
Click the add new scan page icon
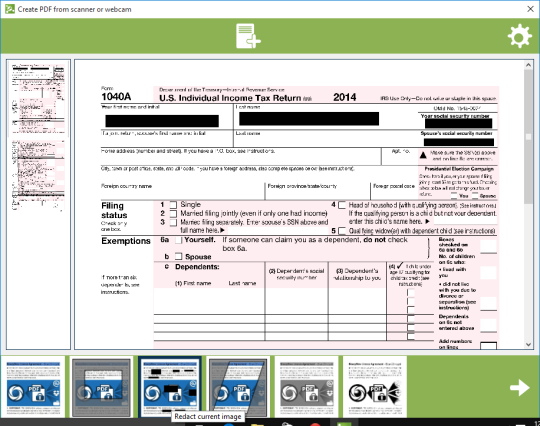coord(248,36)
